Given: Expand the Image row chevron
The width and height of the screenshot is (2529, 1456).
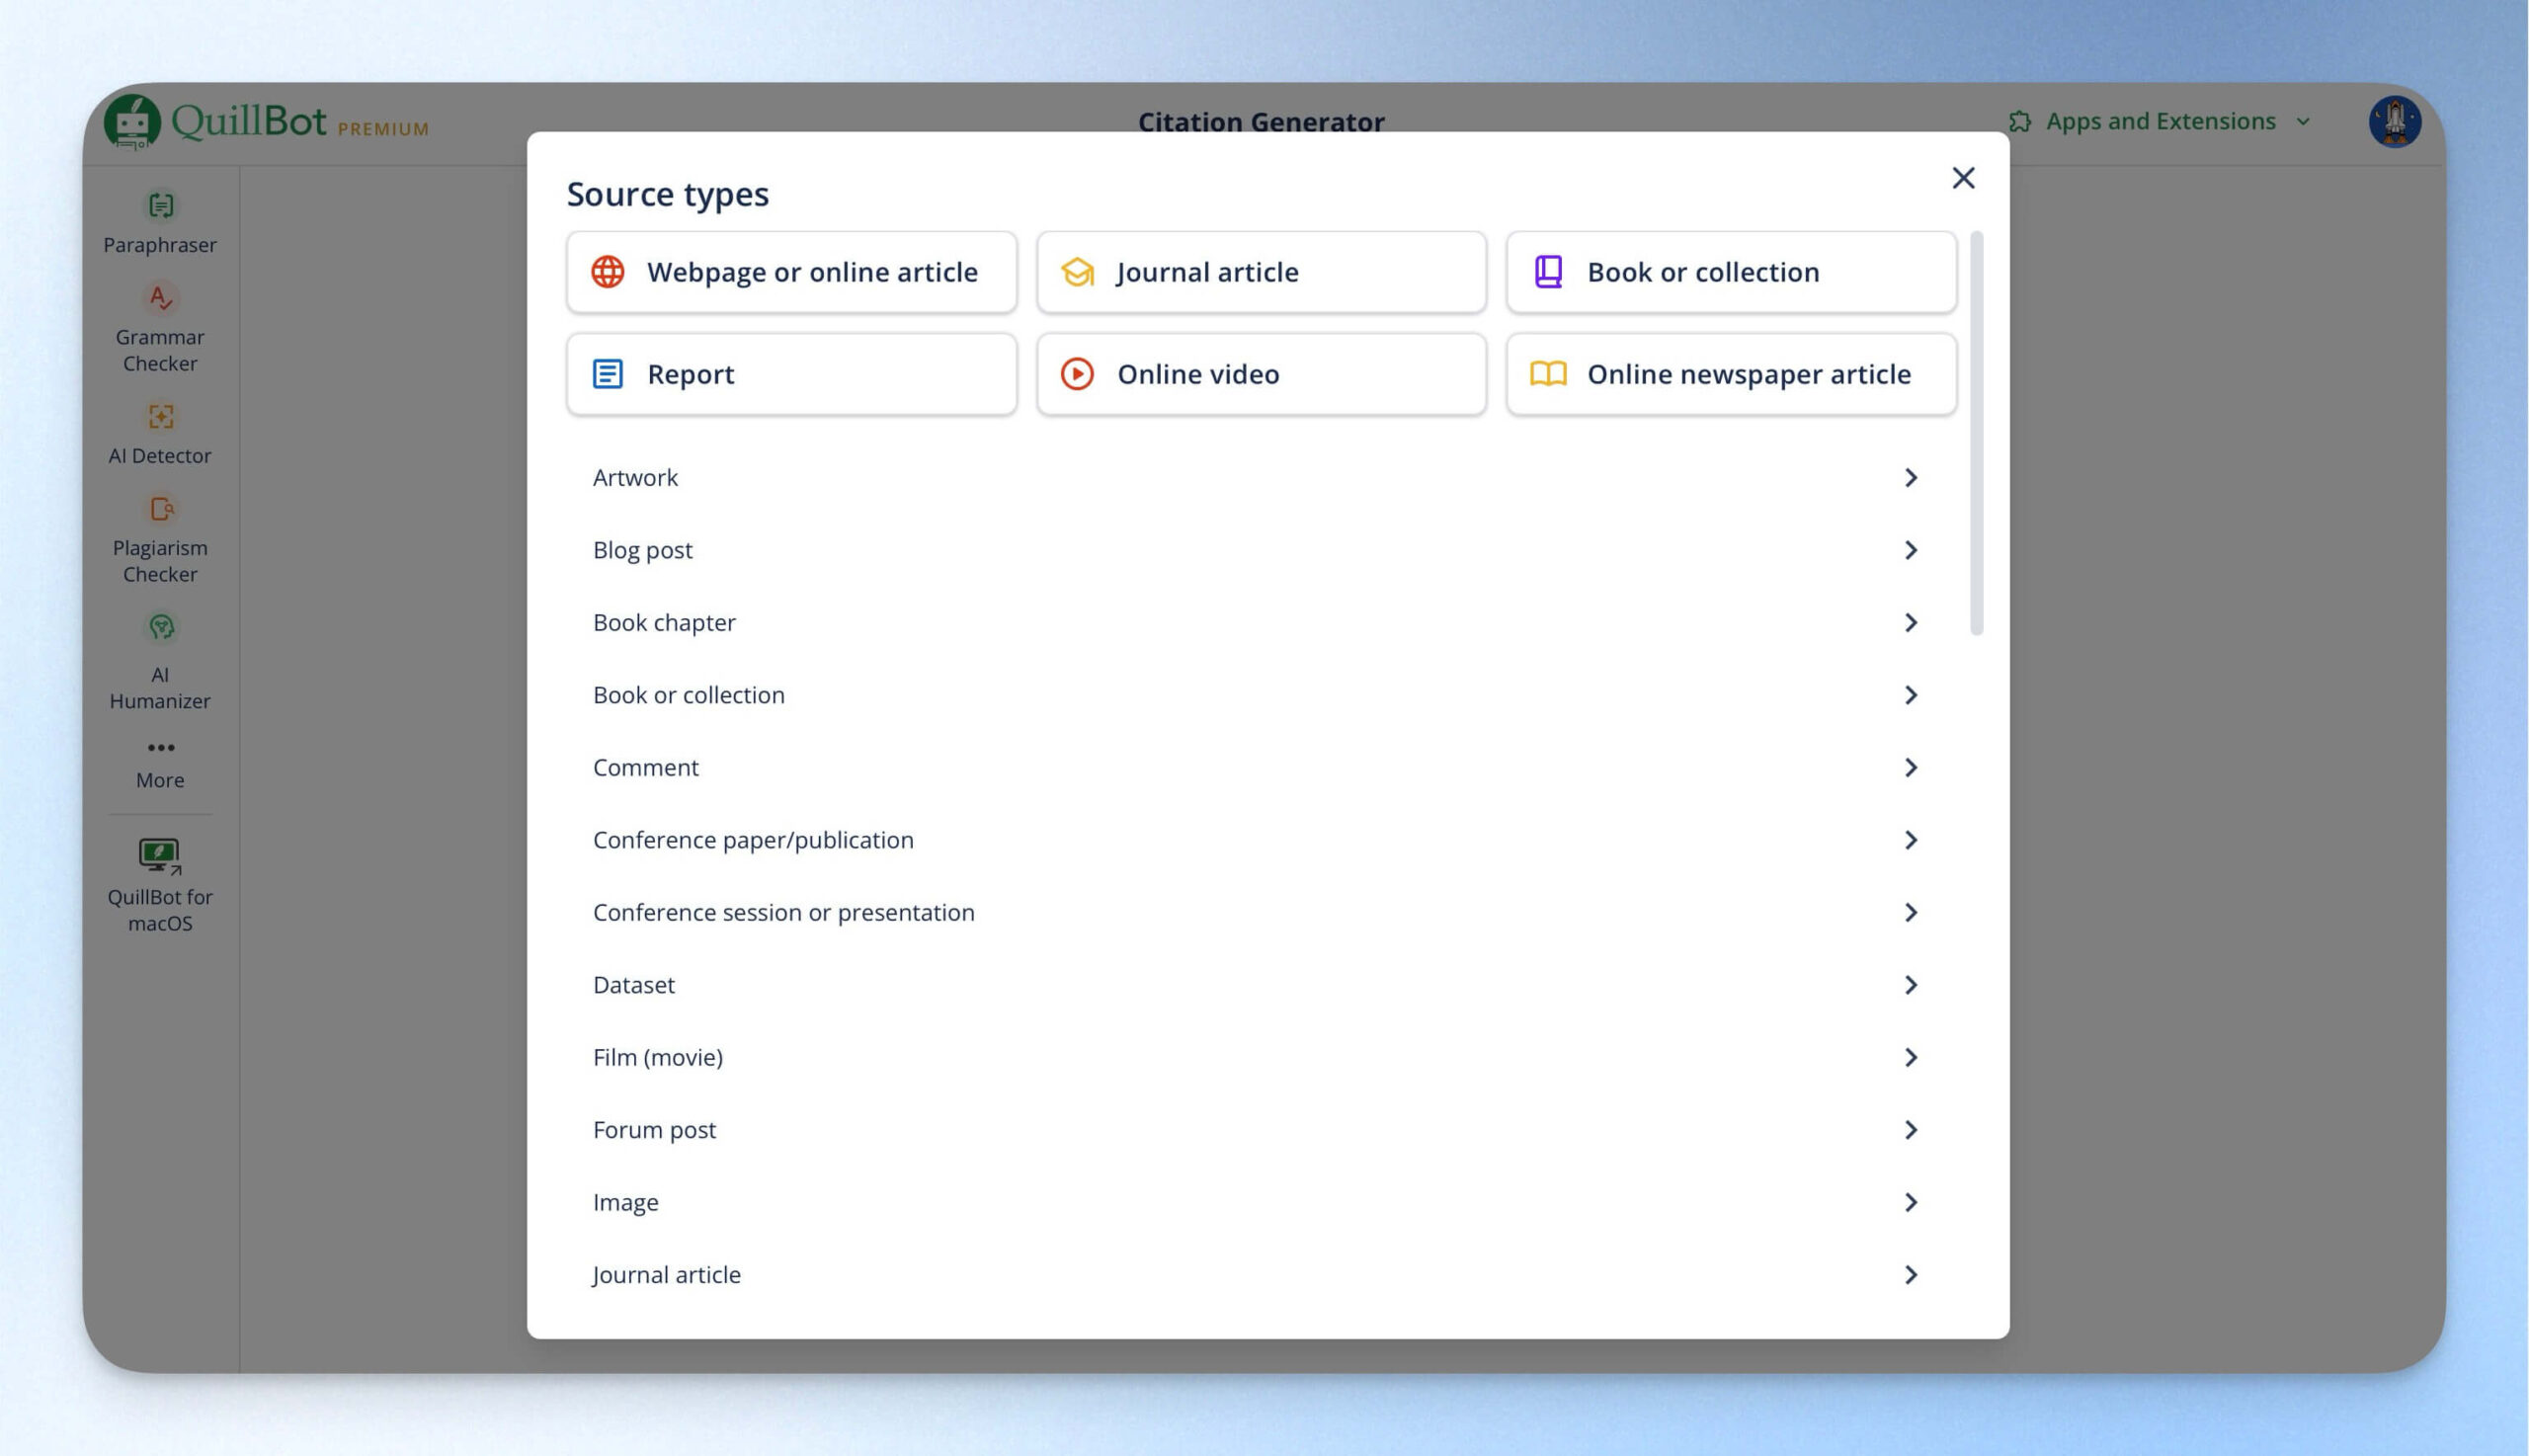Looking at the screenshot, I should tap(1910, 1202).
